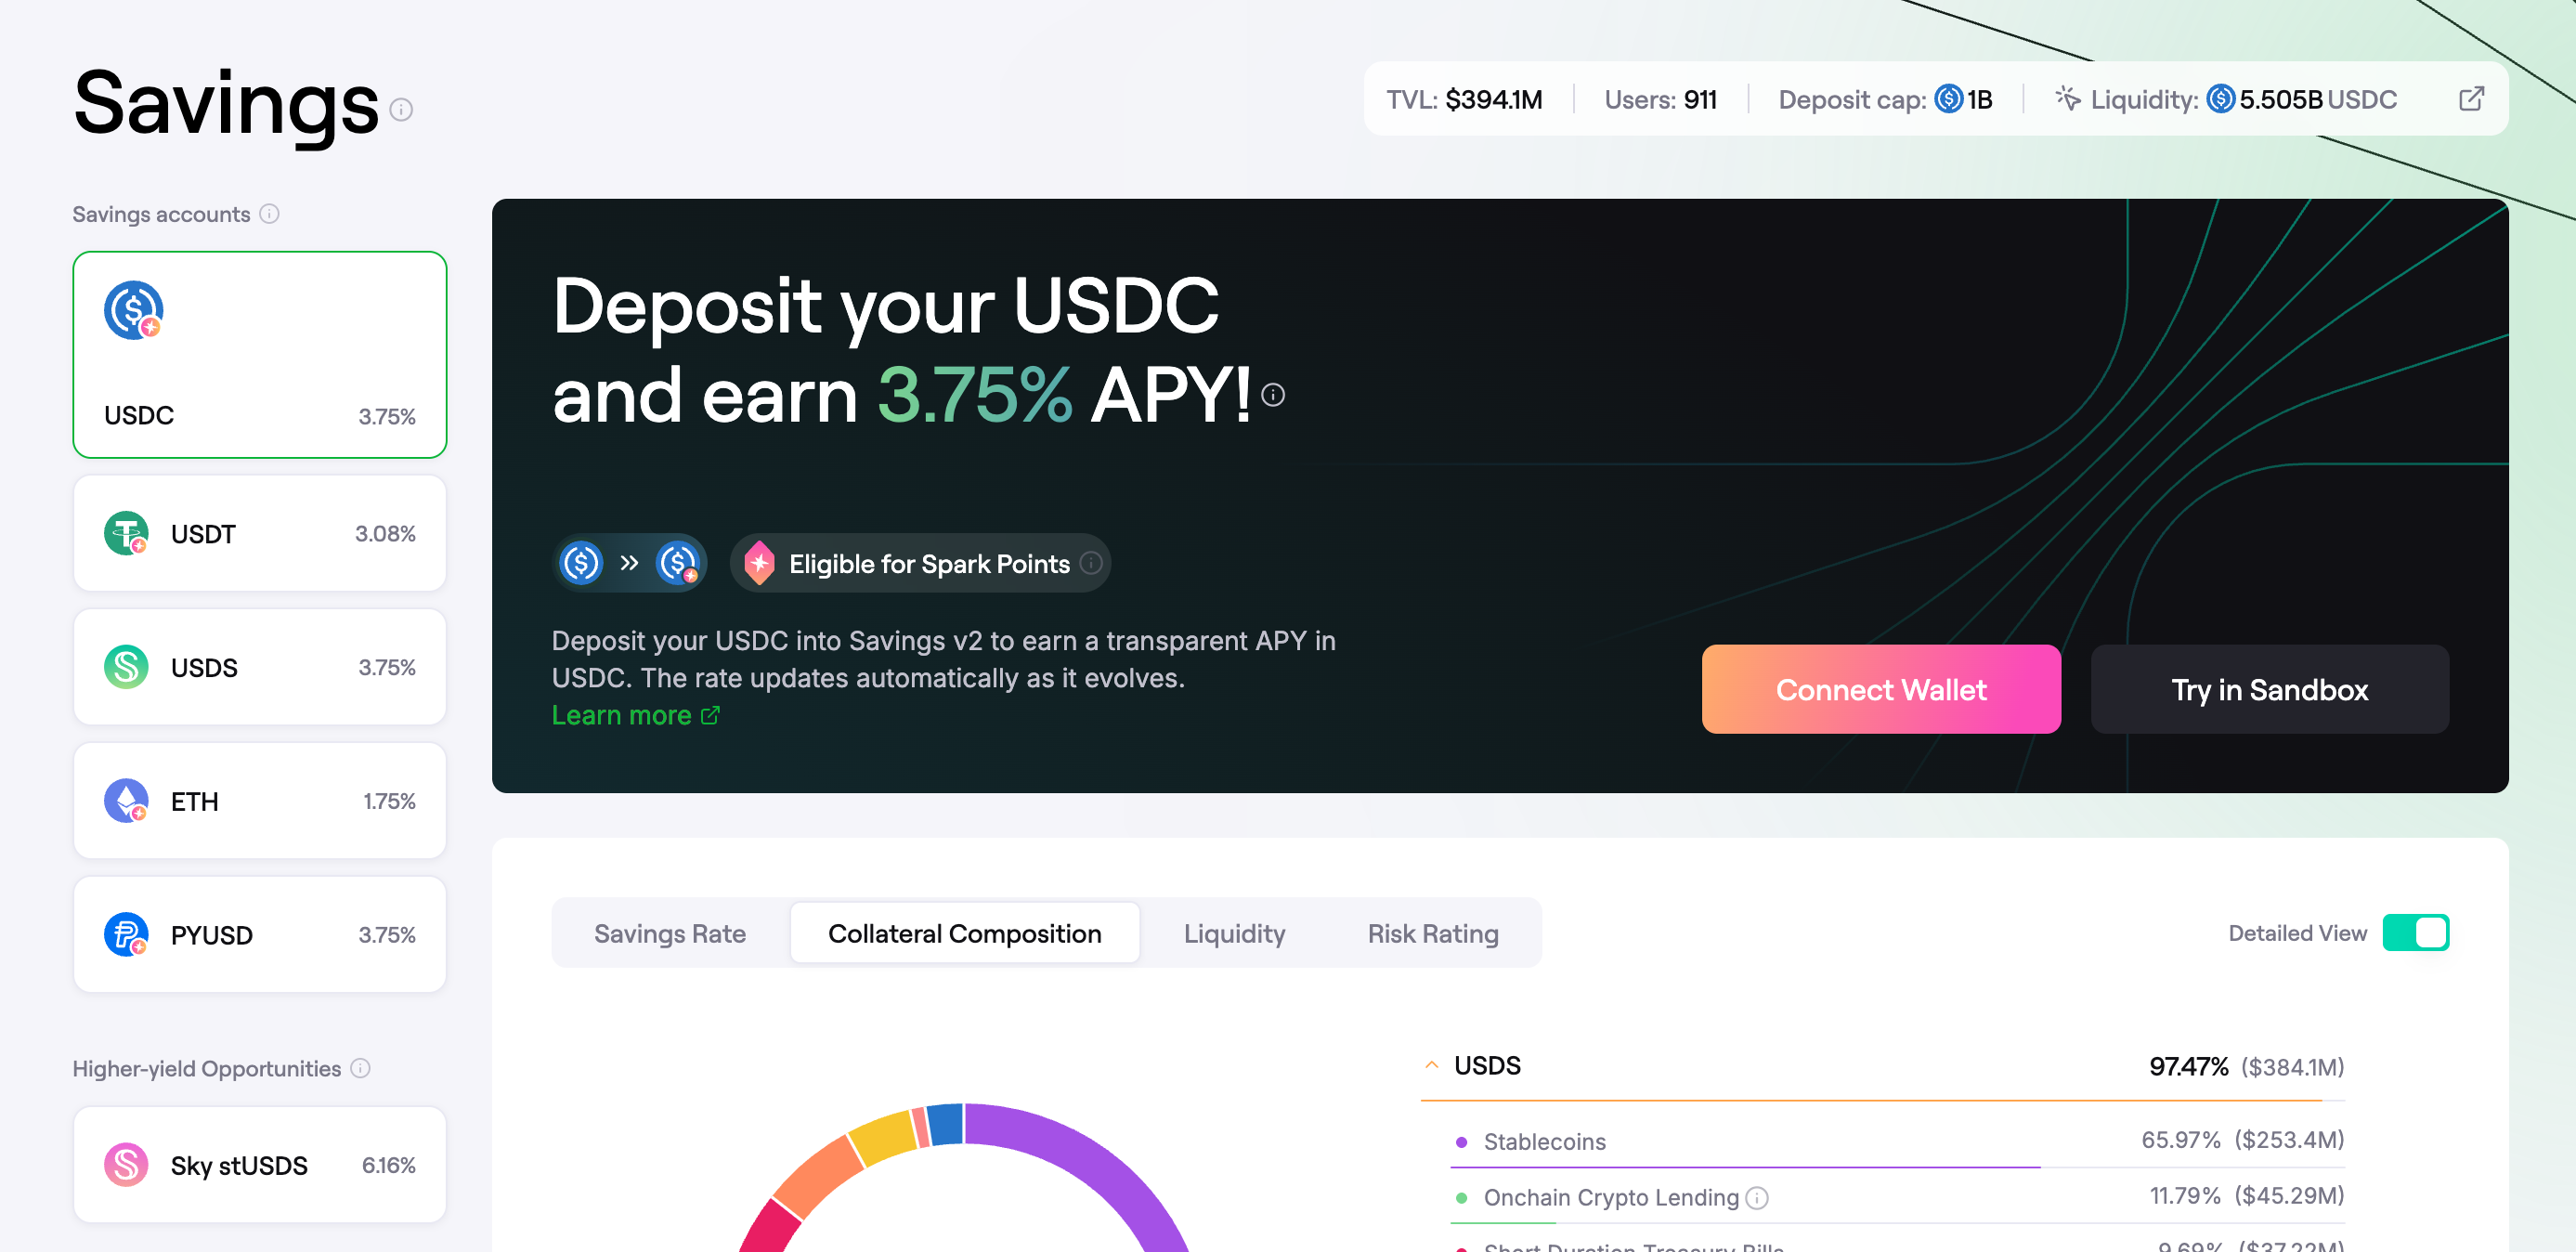
Task: Collapse the USDS collateral section
Action: [x=1431, y=1065]
